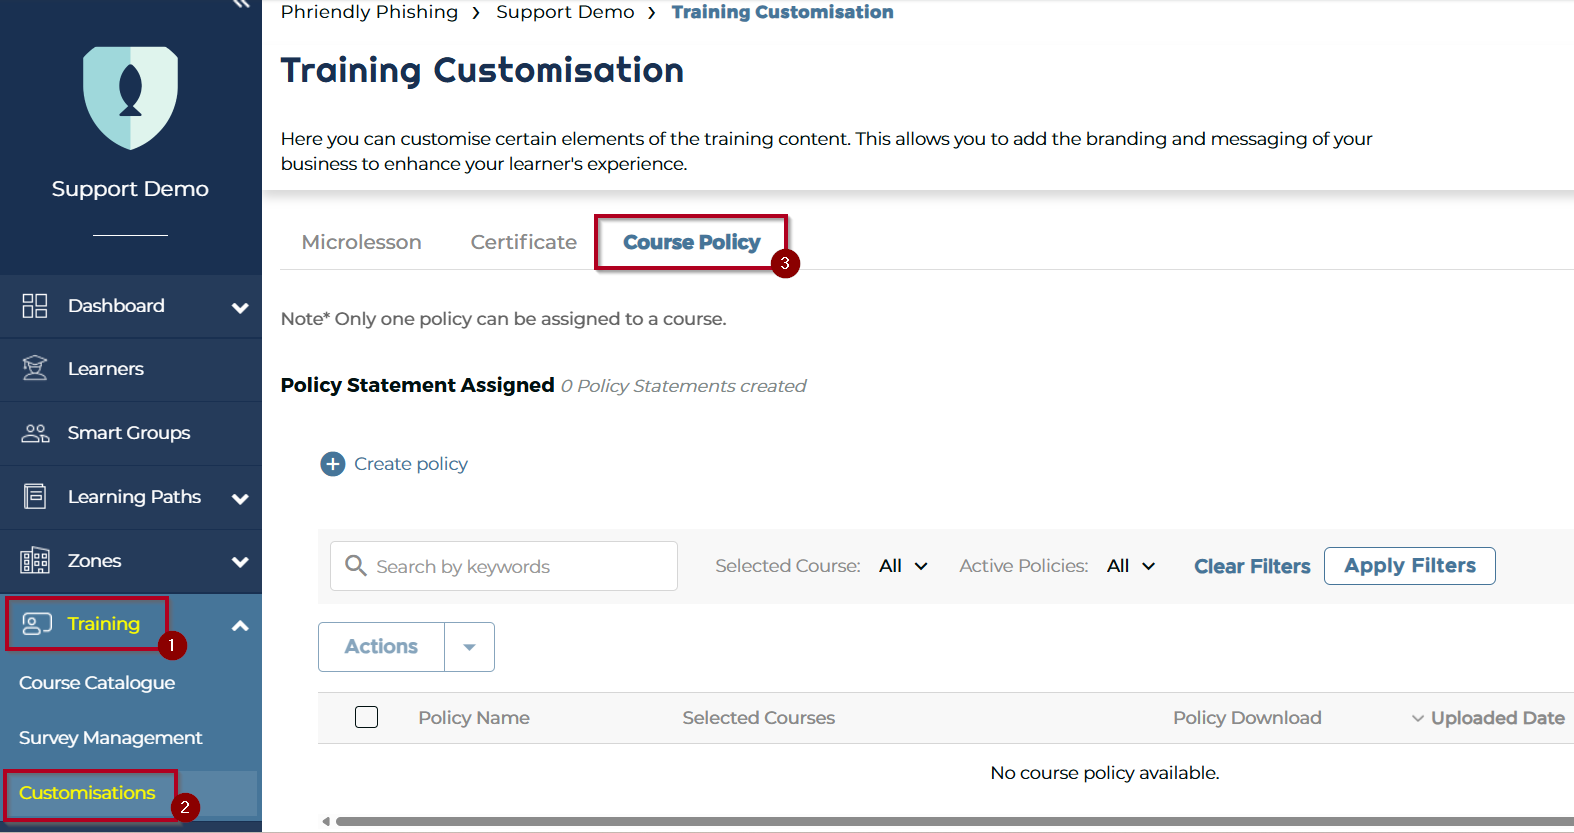This screenshot has width=1574, height=833.
Task: Click the Zones building icon
Action: [x=35, y=561]
